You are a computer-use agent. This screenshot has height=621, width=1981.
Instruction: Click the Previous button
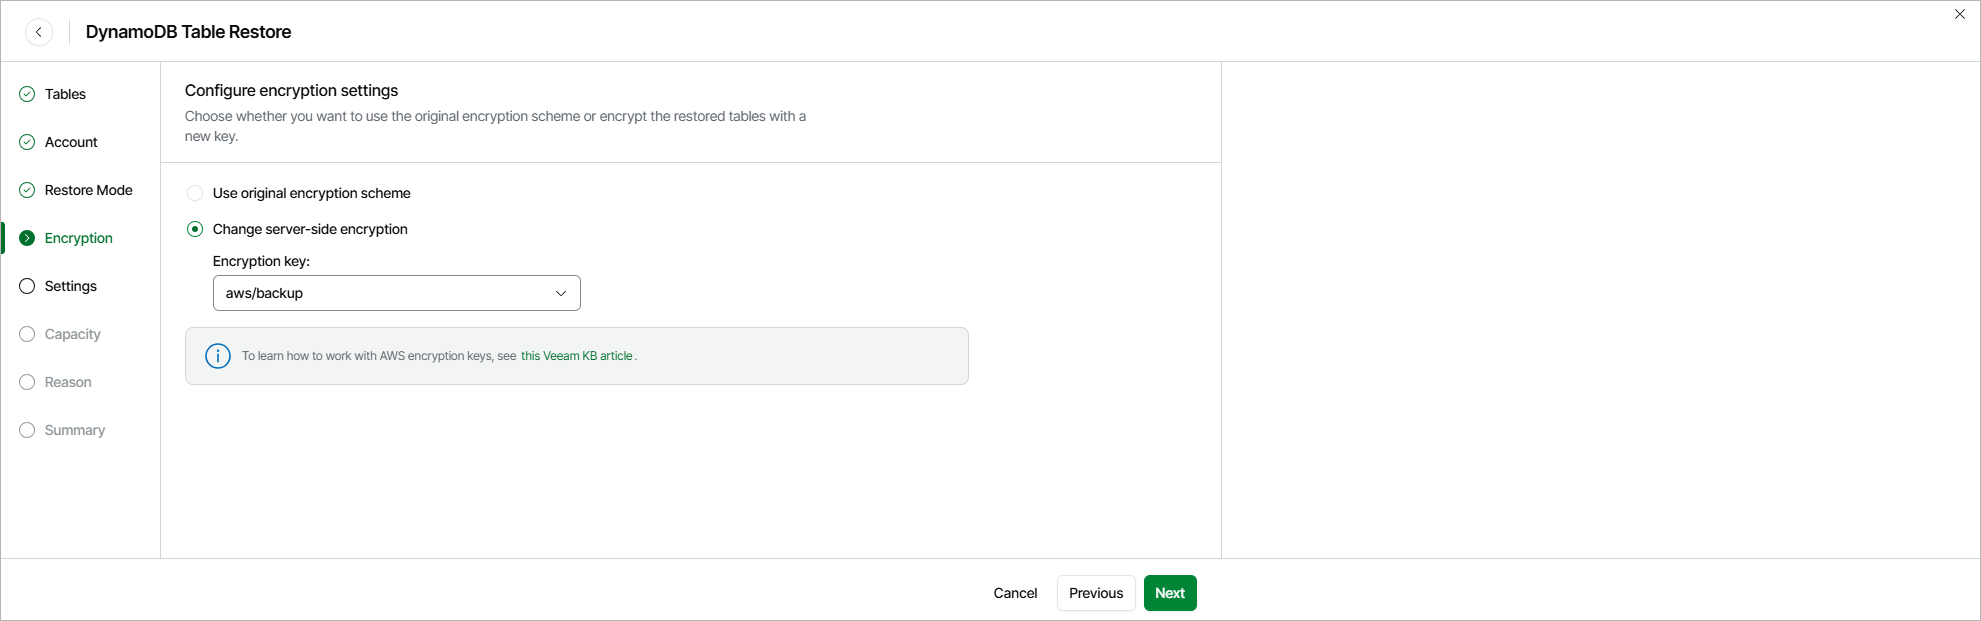pyautogui.click(x=1096, y=593)
